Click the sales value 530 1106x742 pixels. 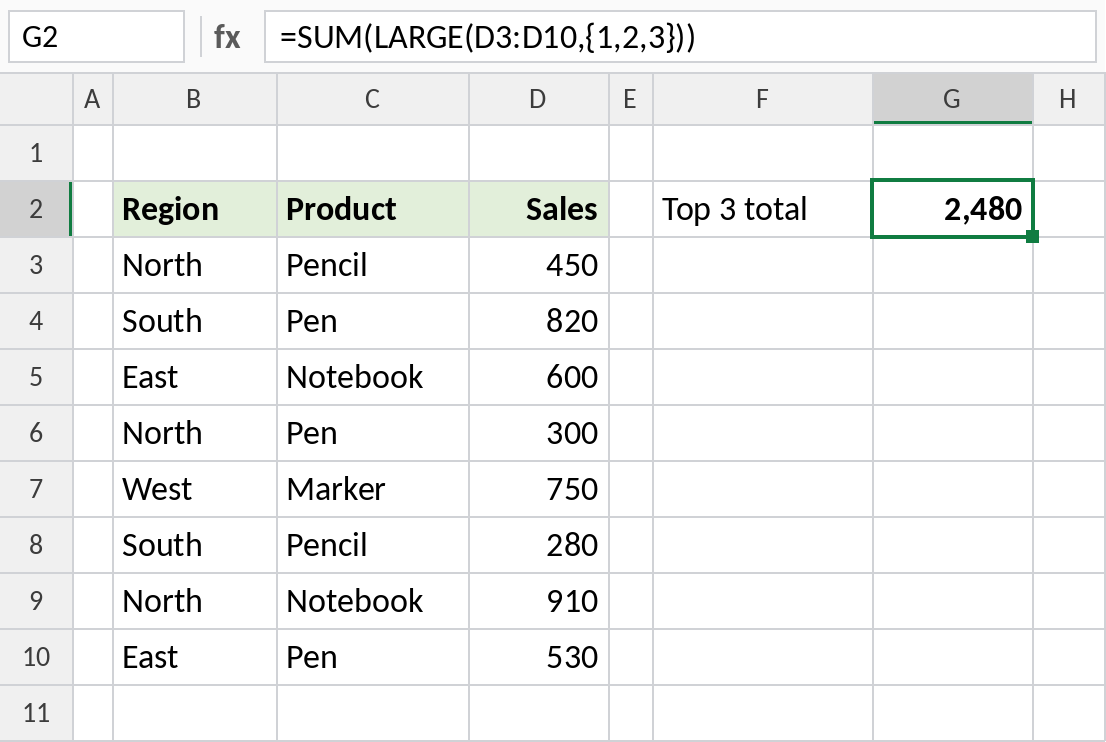coord(539,657)
